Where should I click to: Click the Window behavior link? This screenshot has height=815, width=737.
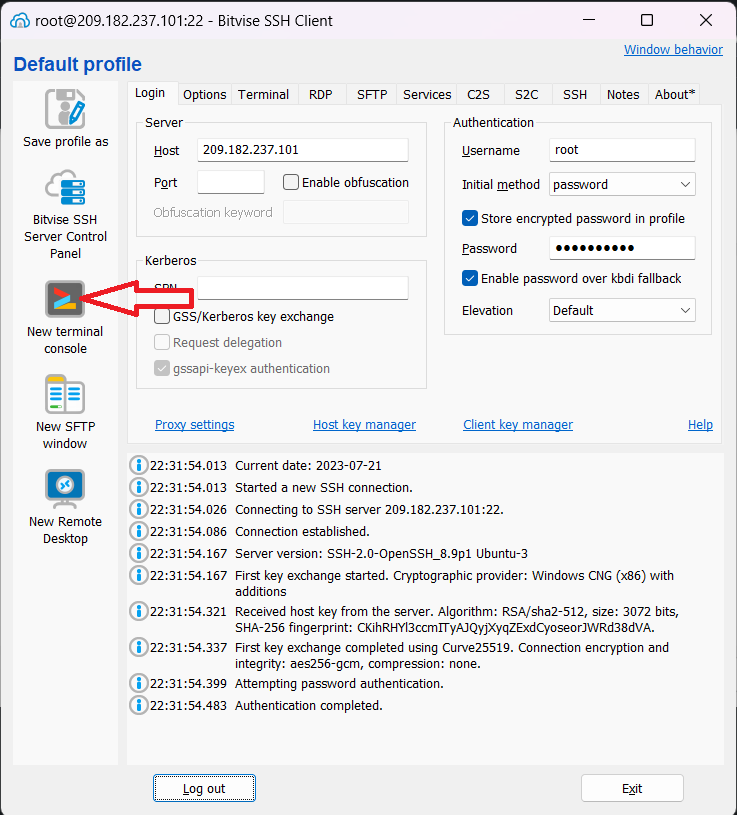pos(673,50)
